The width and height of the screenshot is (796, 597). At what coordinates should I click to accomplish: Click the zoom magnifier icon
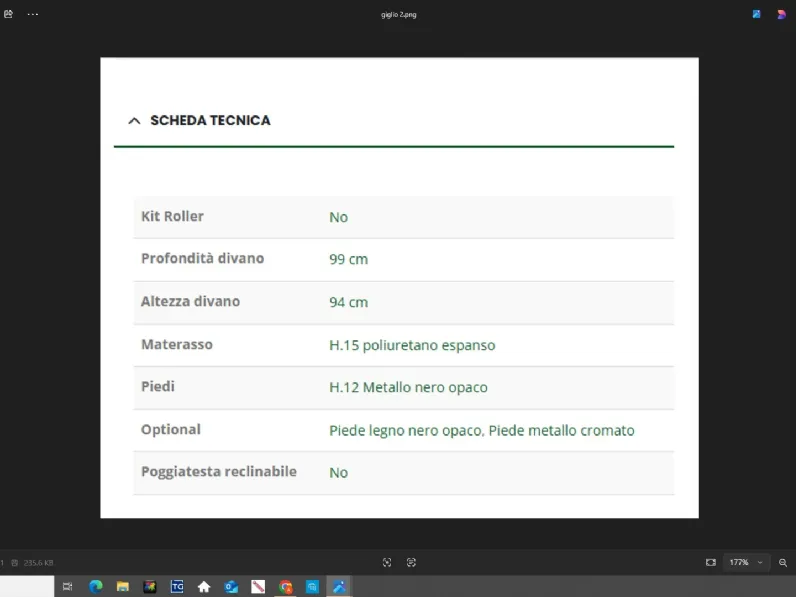783,562
